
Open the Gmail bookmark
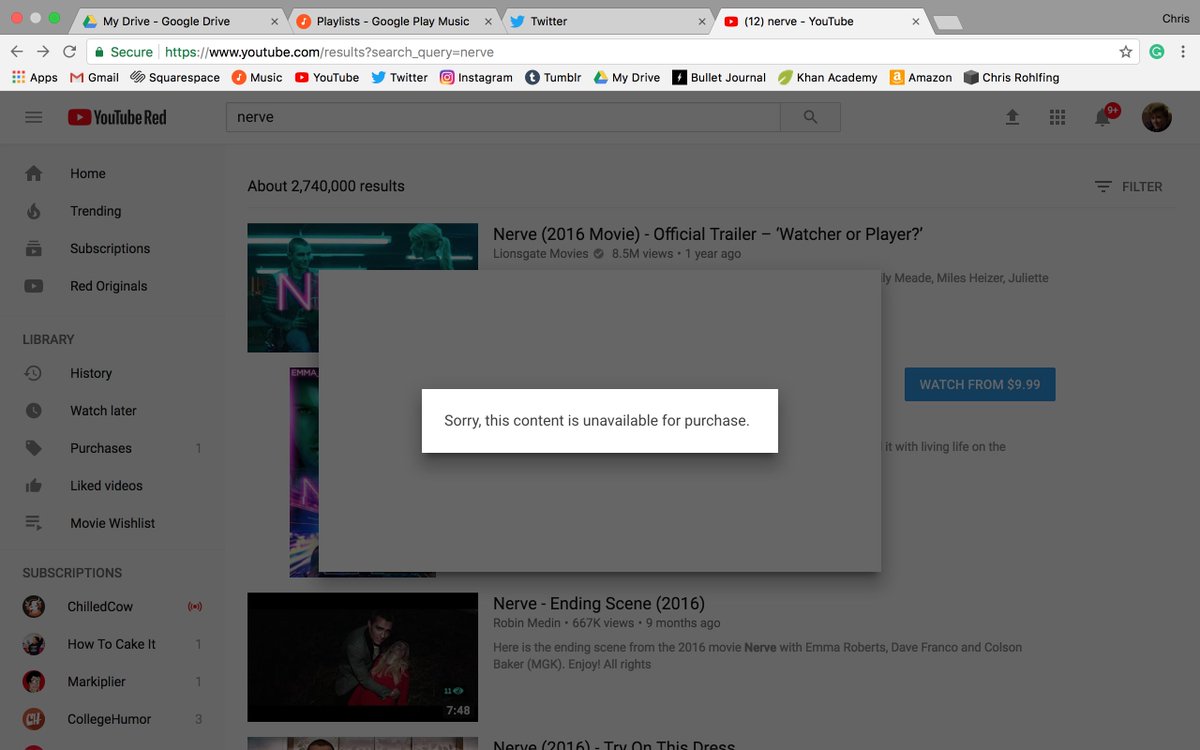[x=94, y=77]
